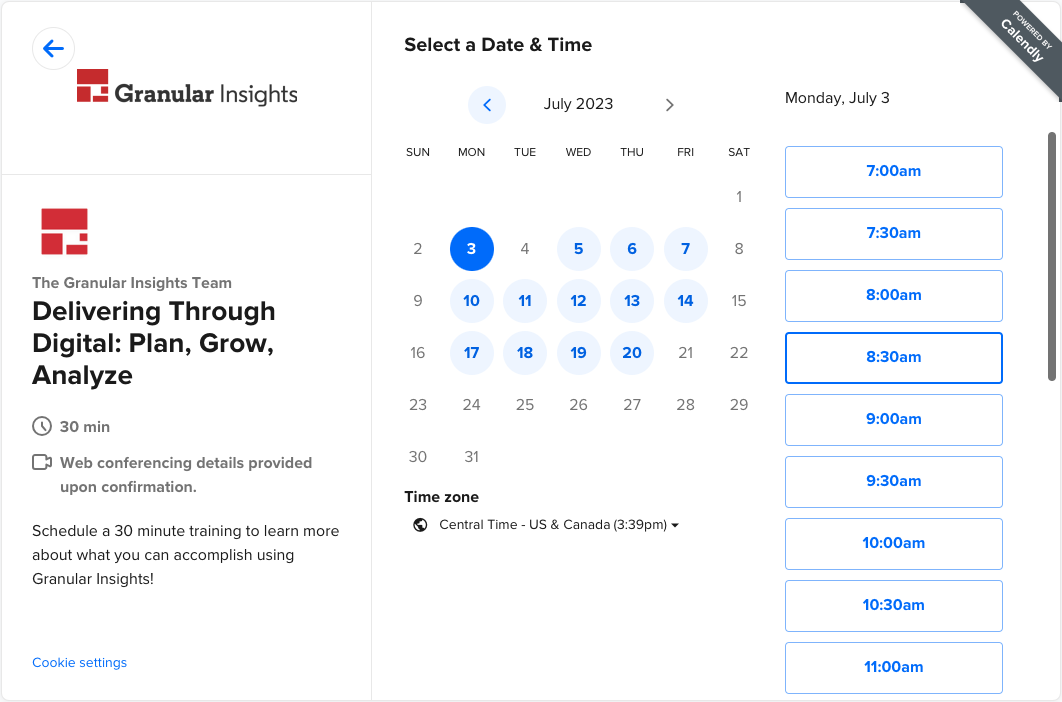Select July 3 on the calendar
This screenshot has height=702, width=1062.
point(471,249)
